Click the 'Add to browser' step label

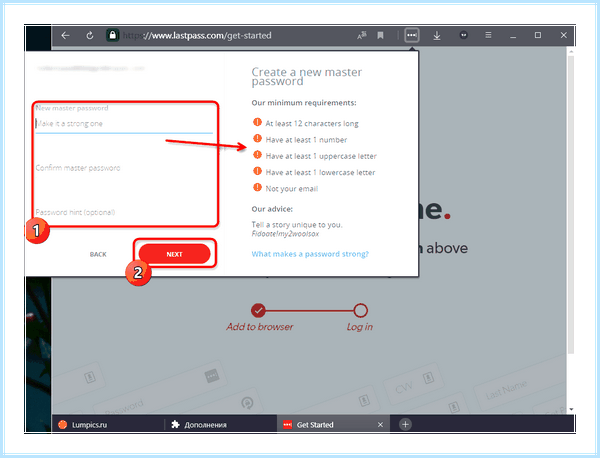click(x=259, y=327)
